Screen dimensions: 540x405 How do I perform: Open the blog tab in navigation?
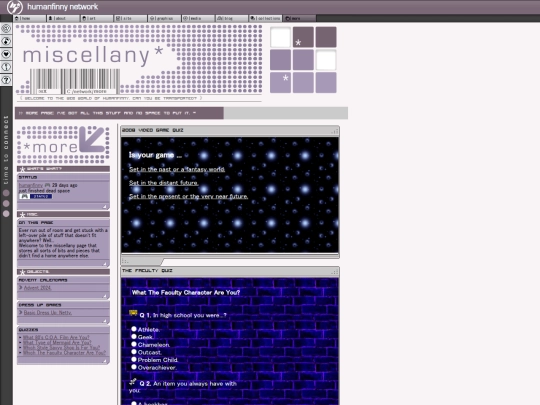232,18
